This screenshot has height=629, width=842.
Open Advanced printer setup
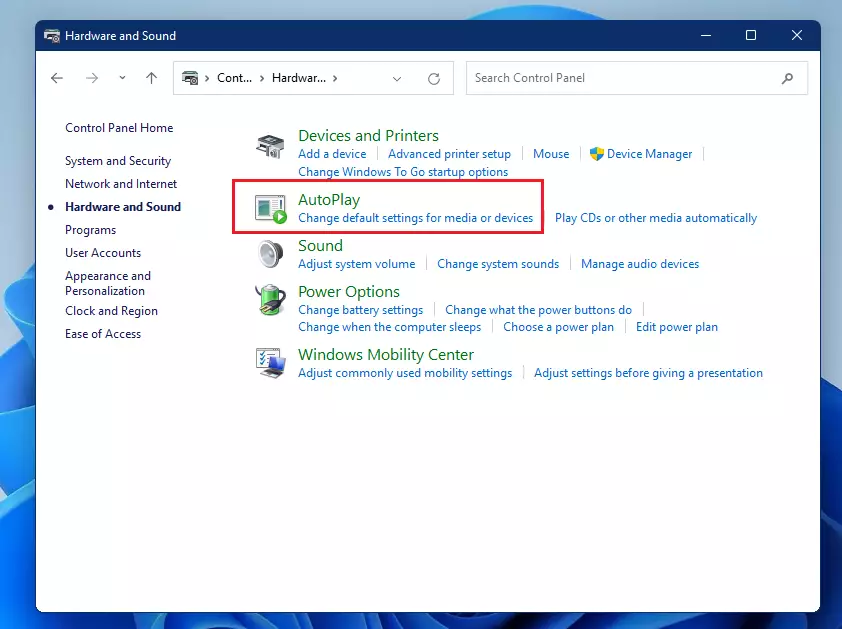449,154
